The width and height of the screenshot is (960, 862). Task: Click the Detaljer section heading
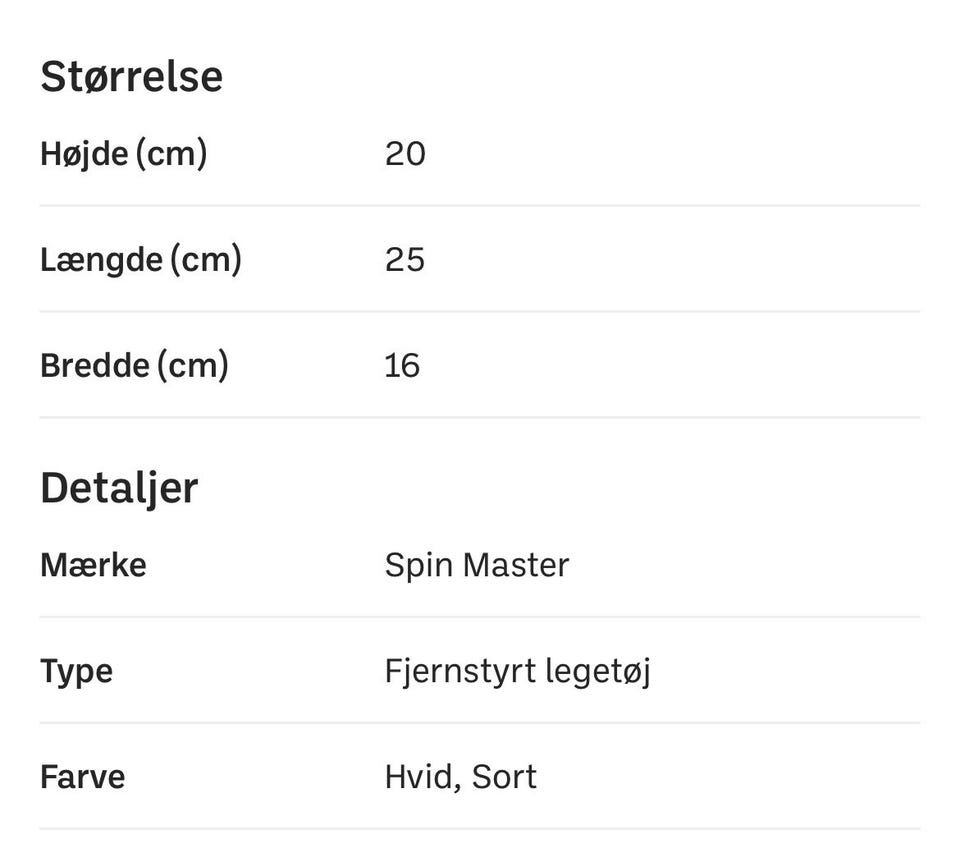click(119, 488)
